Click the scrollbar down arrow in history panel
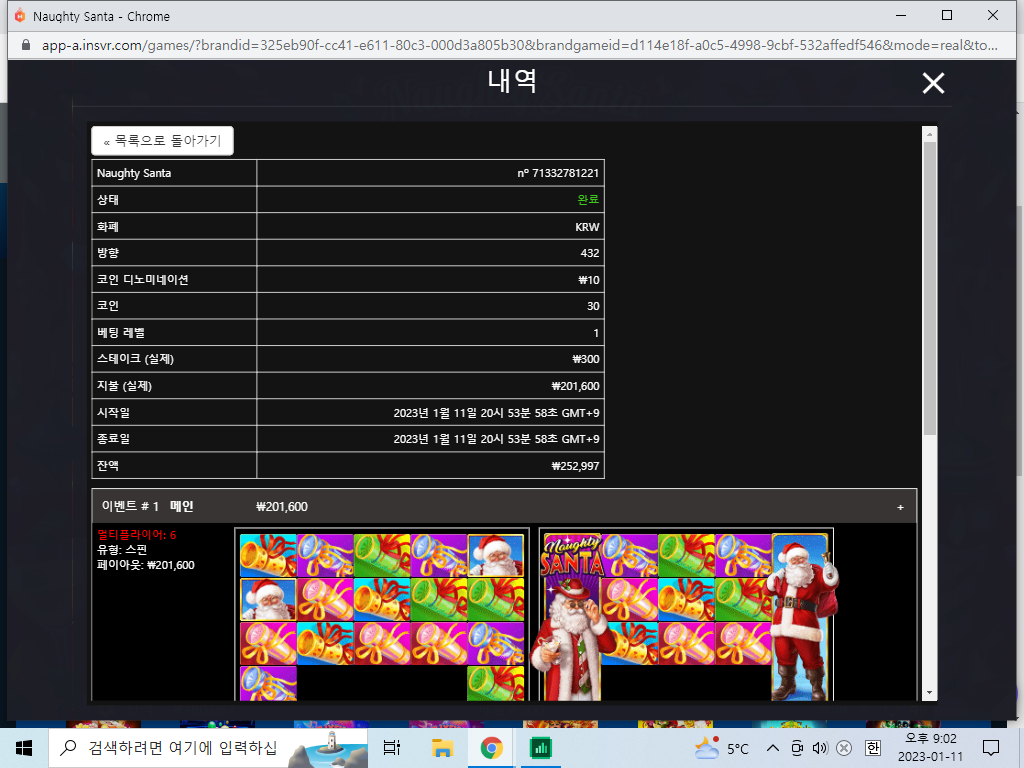 tap(930, 694)
